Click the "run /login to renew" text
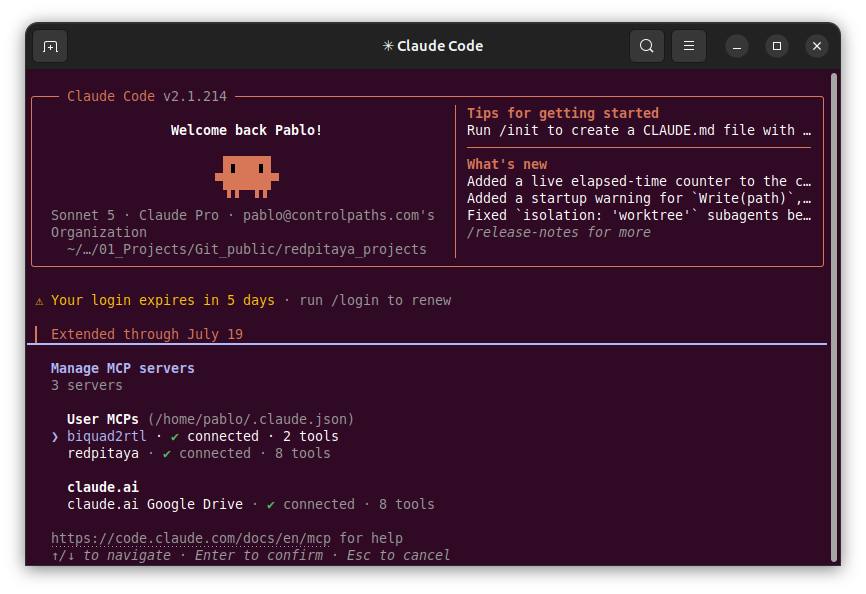The image size is (866, 594). click(375, 300)
